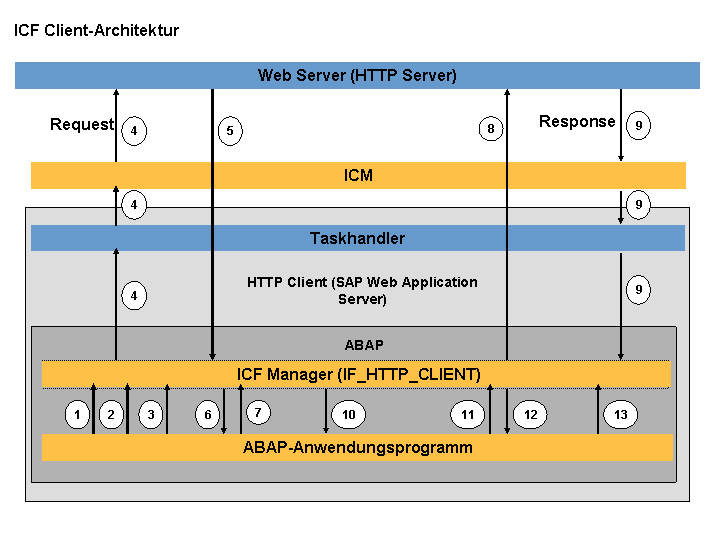Click the step 7 circle marker
This screenshot has height=540, width=720.
pyautogui.click(x=259, y=412)
